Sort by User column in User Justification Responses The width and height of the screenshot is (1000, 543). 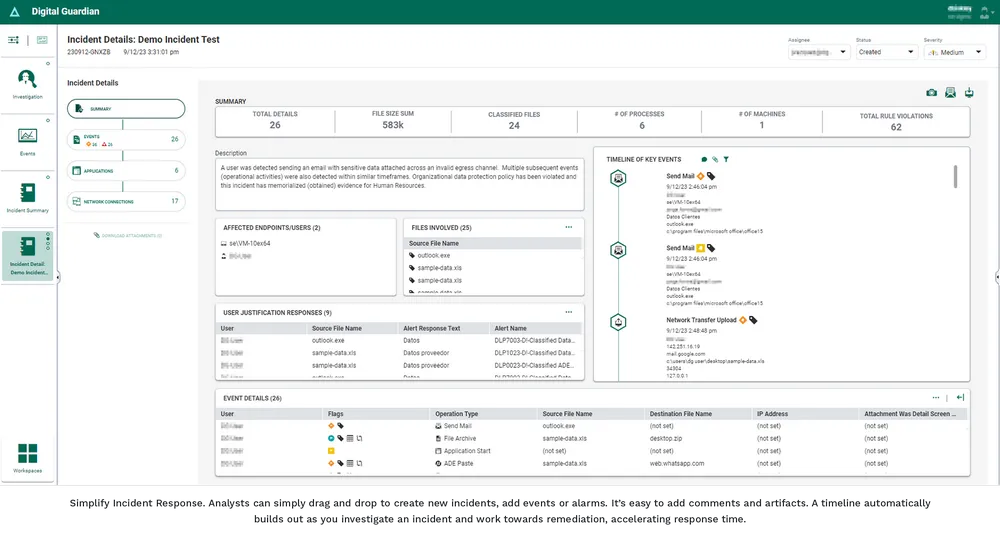[x=227, y=328]
